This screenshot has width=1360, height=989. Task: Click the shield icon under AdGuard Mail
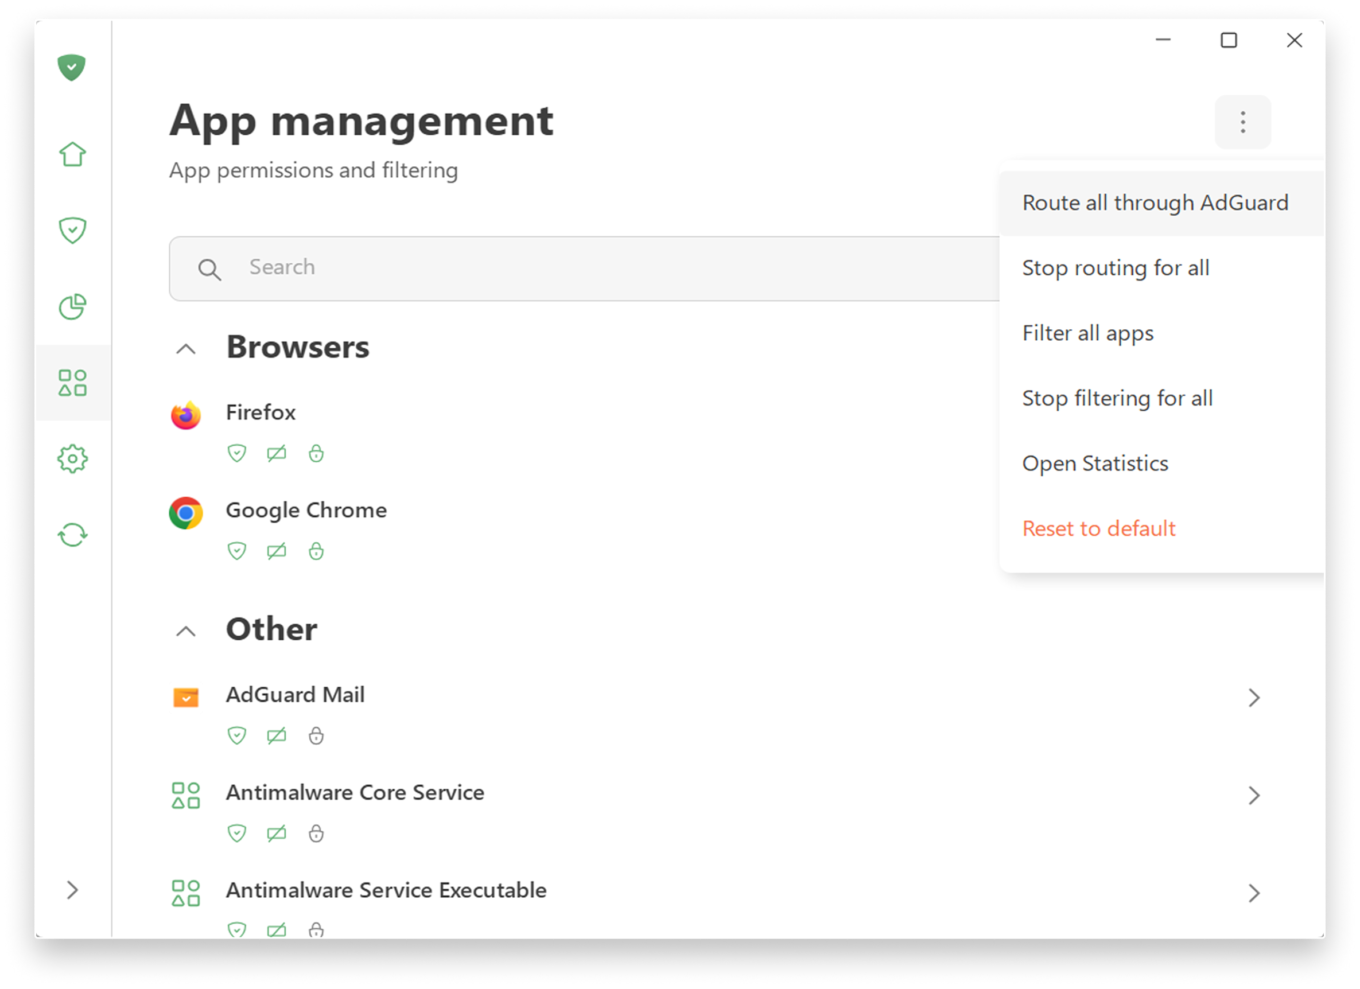pyautogui.click(x=237, y=736)
